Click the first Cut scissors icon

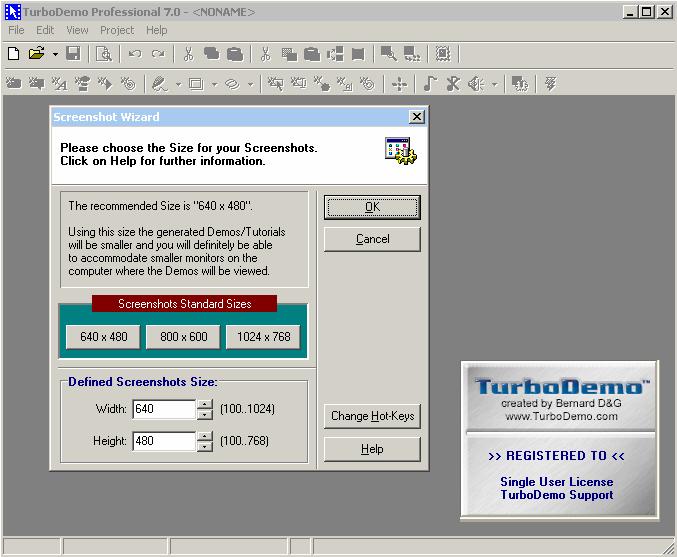(188, 54)
